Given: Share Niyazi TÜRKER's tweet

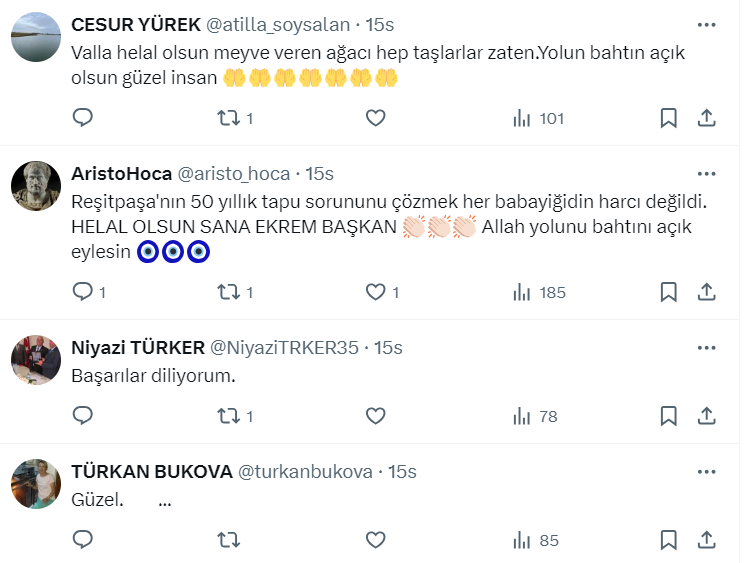Looking at the screenshot, I should click(x=706, y=415).
